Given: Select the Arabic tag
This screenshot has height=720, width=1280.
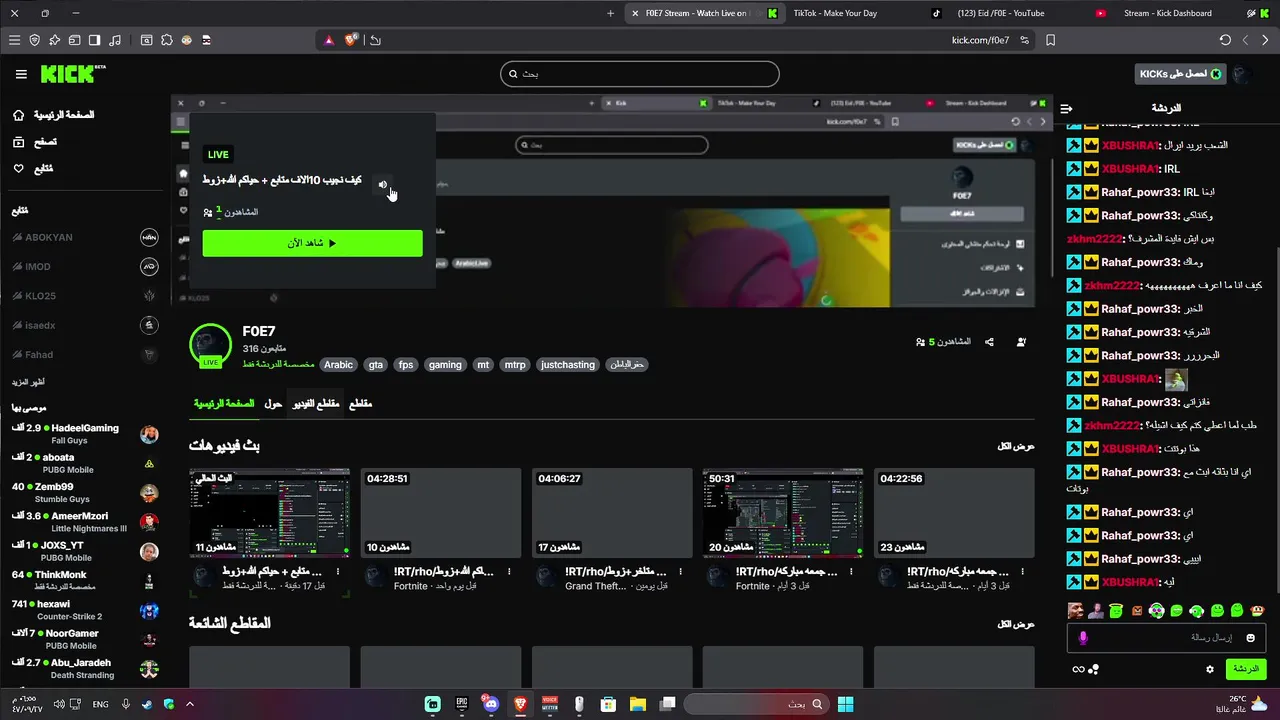Looking at the screenshot, I should click(x=338, y=365).
